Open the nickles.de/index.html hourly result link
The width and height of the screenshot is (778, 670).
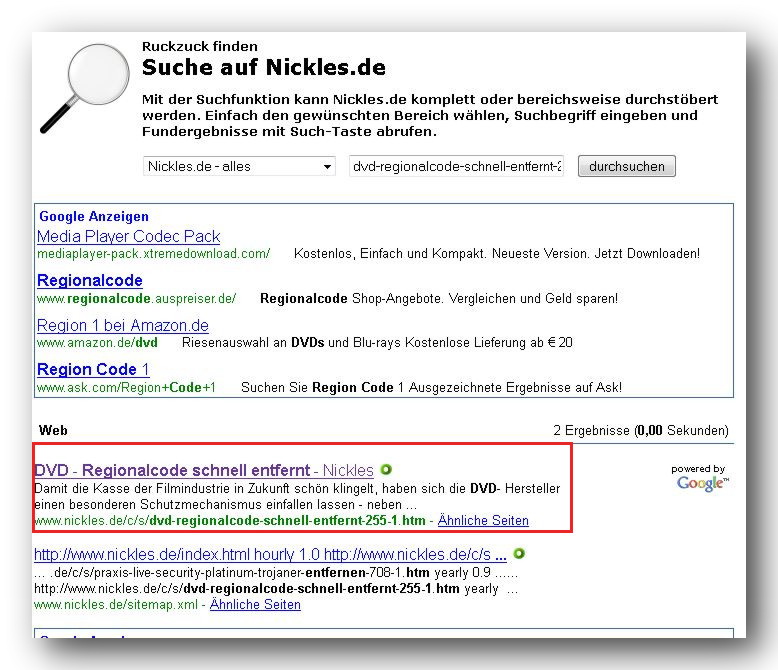click(270, 554)
